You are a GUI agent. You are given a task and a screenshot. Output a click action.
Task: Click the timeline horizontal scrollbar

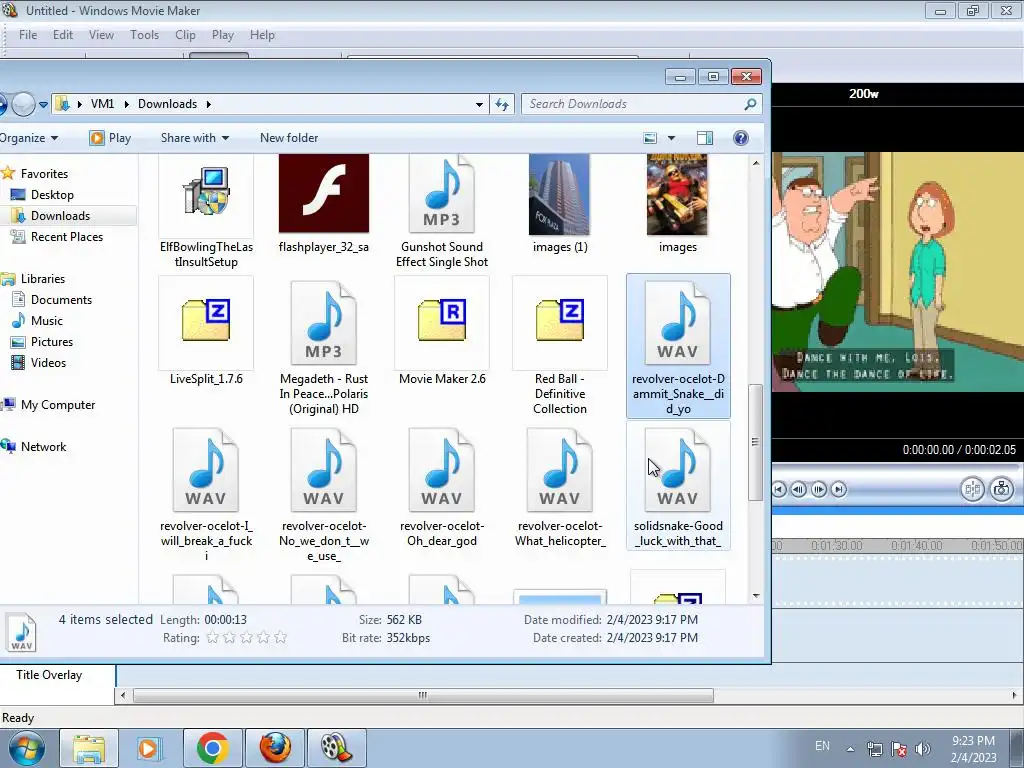(x=423, y=696)
